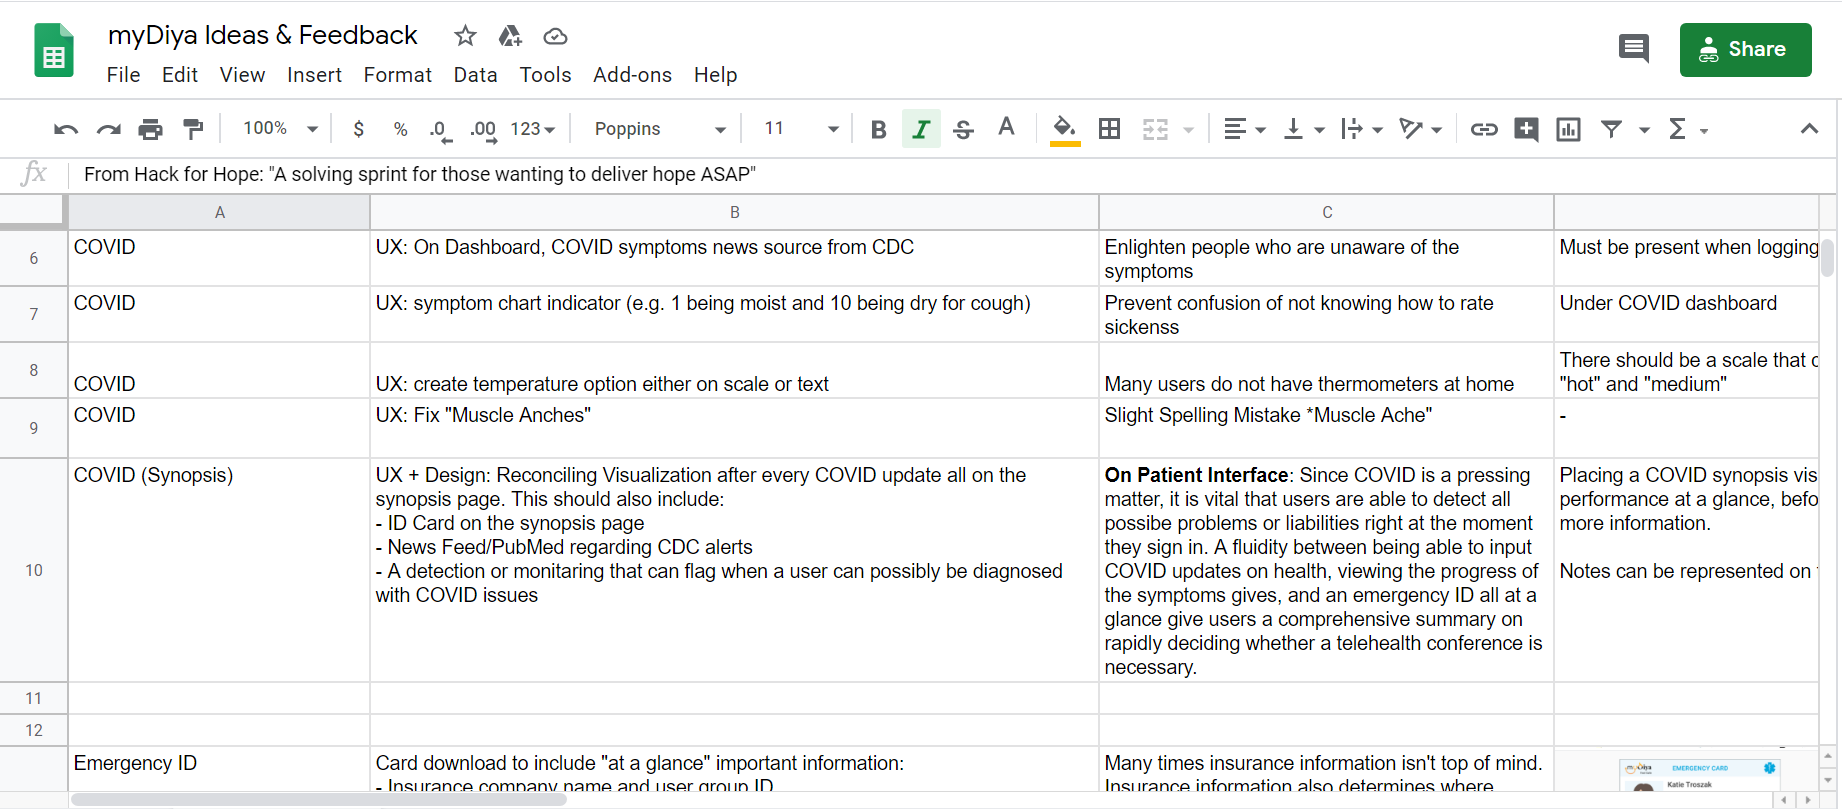Screen dimensions: 1842x809
Task: Open the Tools menu
Action: point(545,75)
